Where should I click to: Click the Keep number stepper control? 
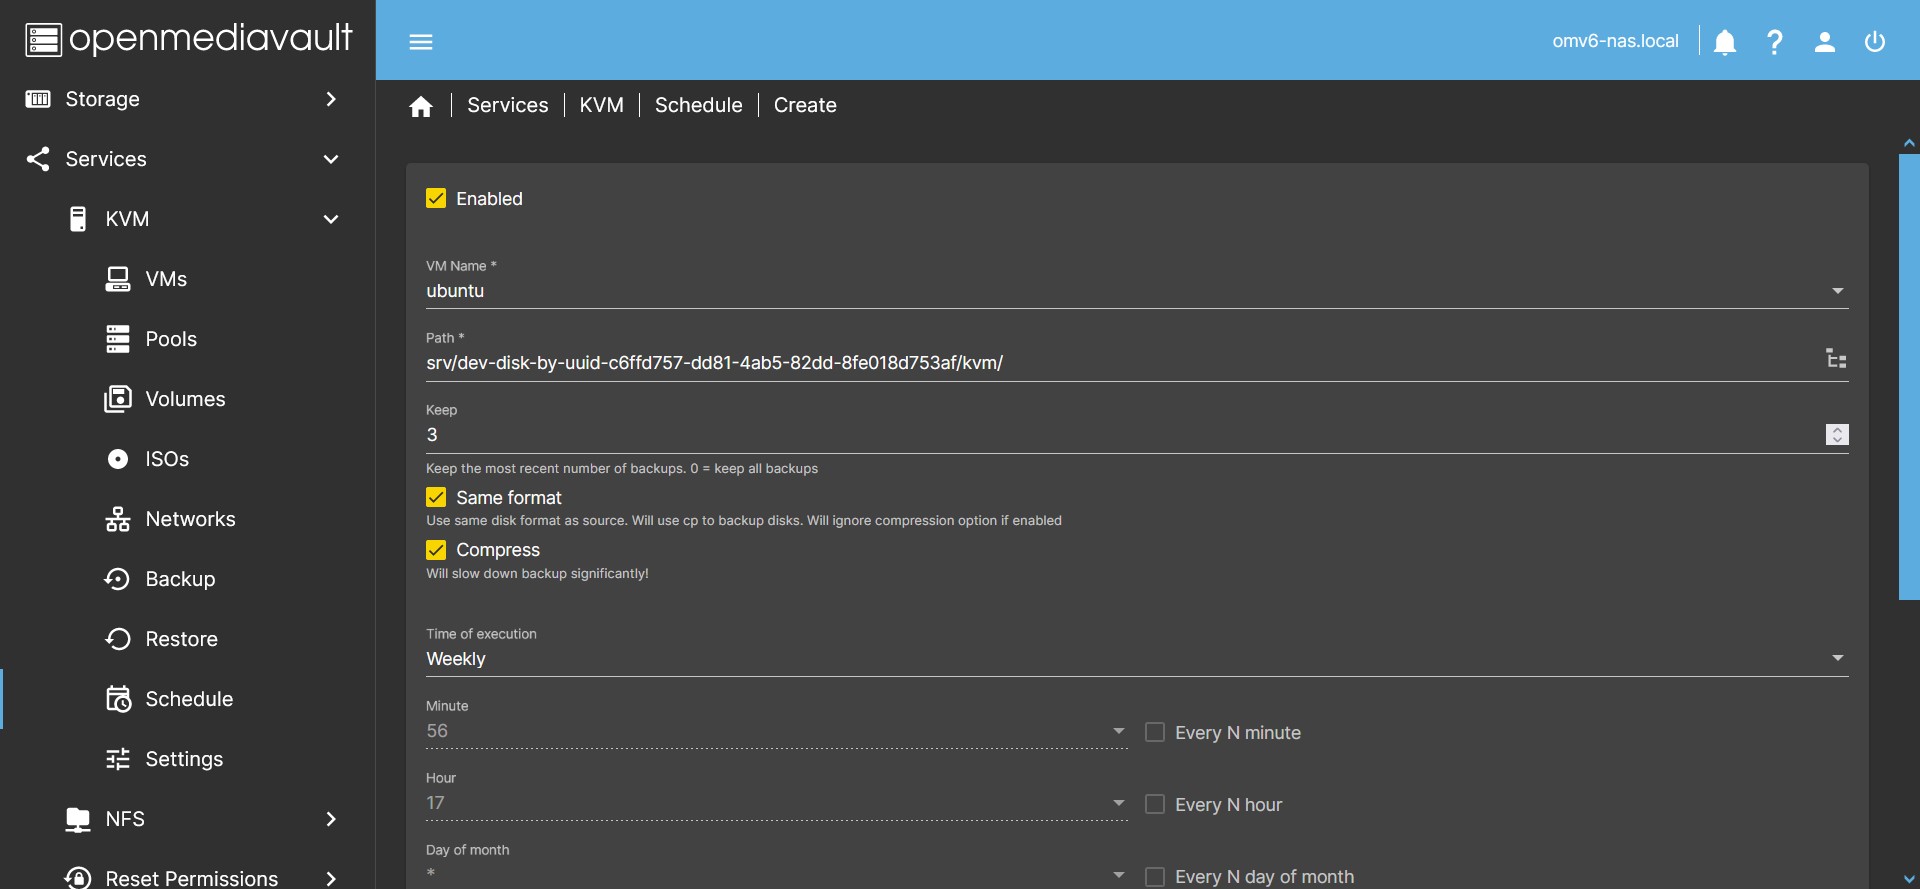pyautogui.click(x=1836, y=434)
